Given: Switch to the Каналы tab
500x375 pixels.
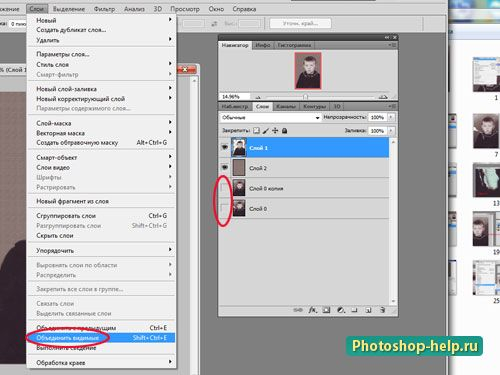Looking at the screenshot, I should click(x=286, y=106).
